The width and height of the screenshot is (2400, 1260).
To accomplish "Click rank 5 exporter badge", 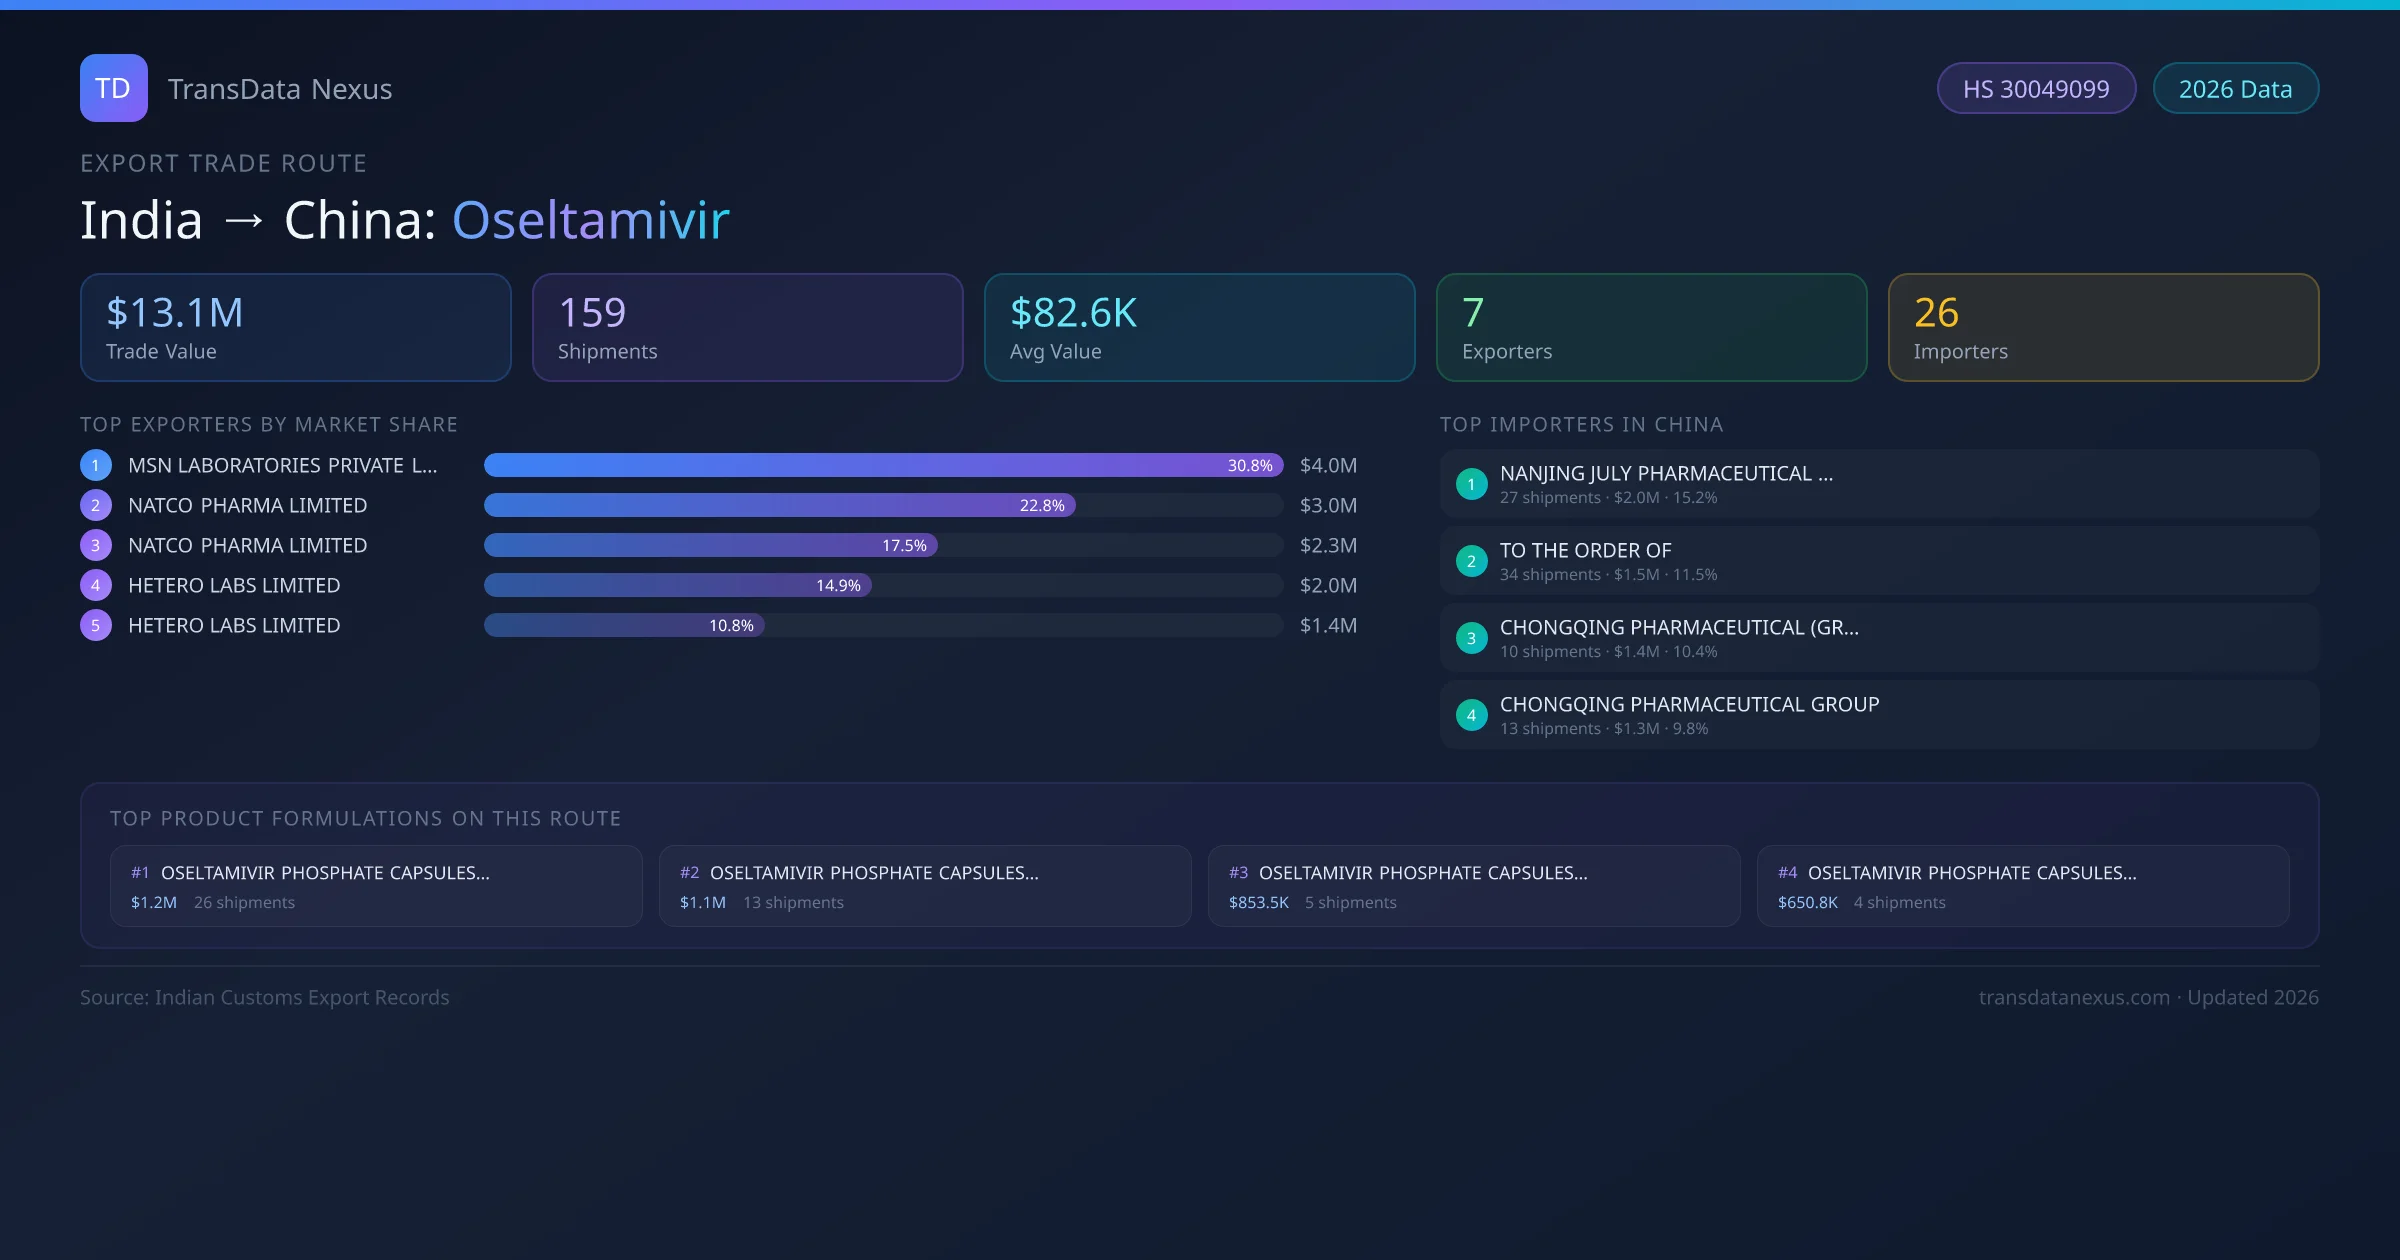I will (96, 625).
